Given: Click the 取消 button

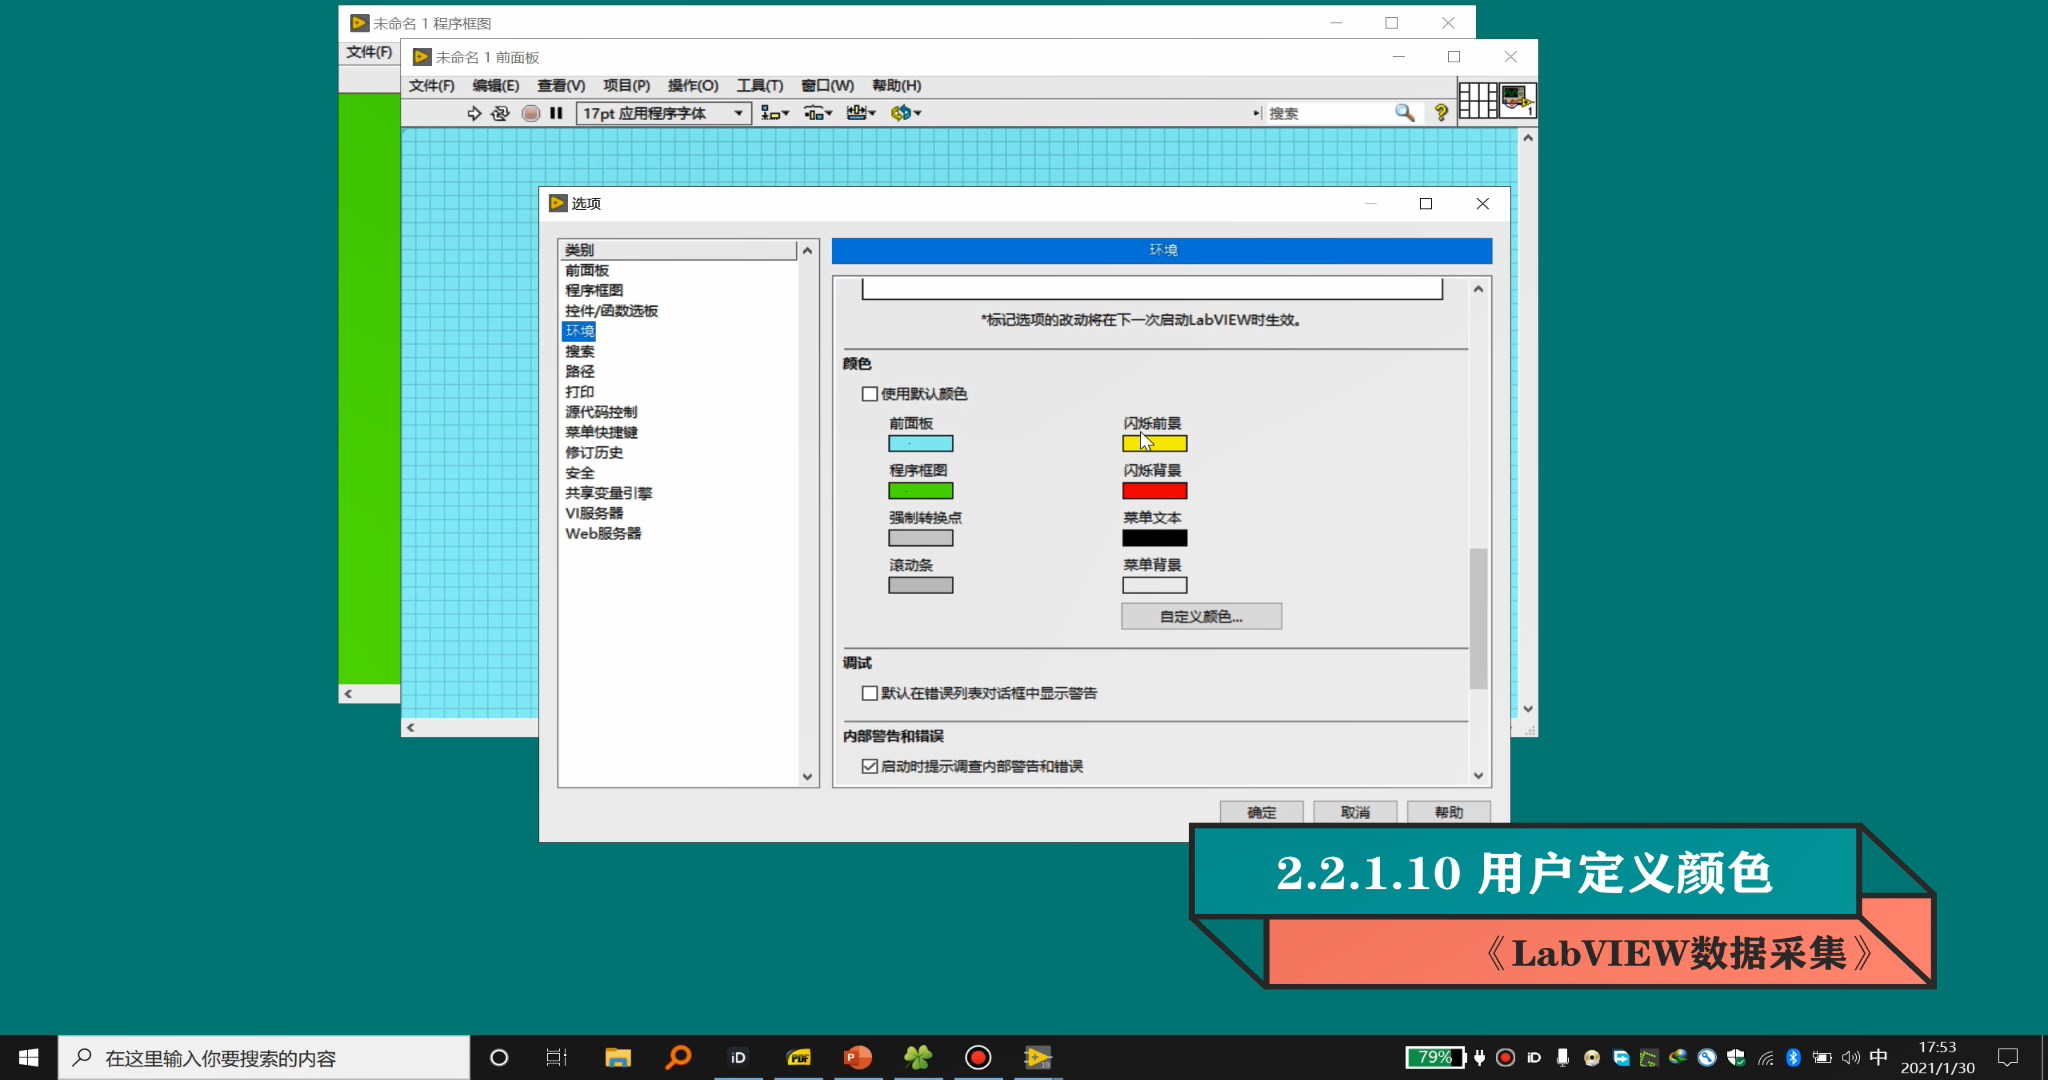Looking at the screenshot, I should tap(1355, 812).
